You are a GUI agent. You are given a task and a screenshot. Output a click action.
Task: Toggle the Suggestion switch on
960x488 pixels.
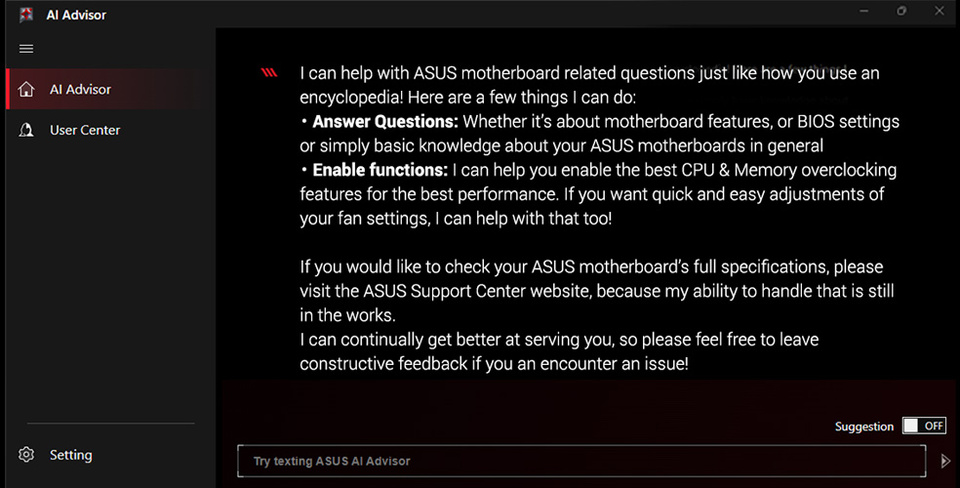tap(923, 426)
